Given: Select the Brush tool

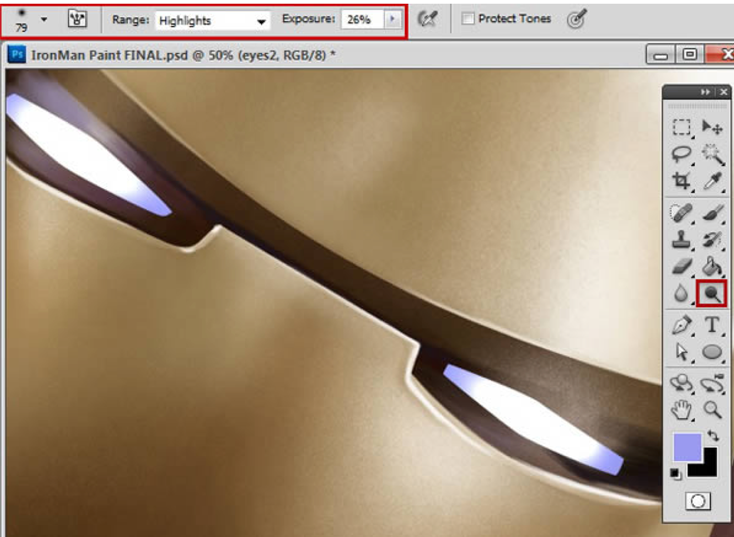Looking at the screenshot, I should [712, 213].
